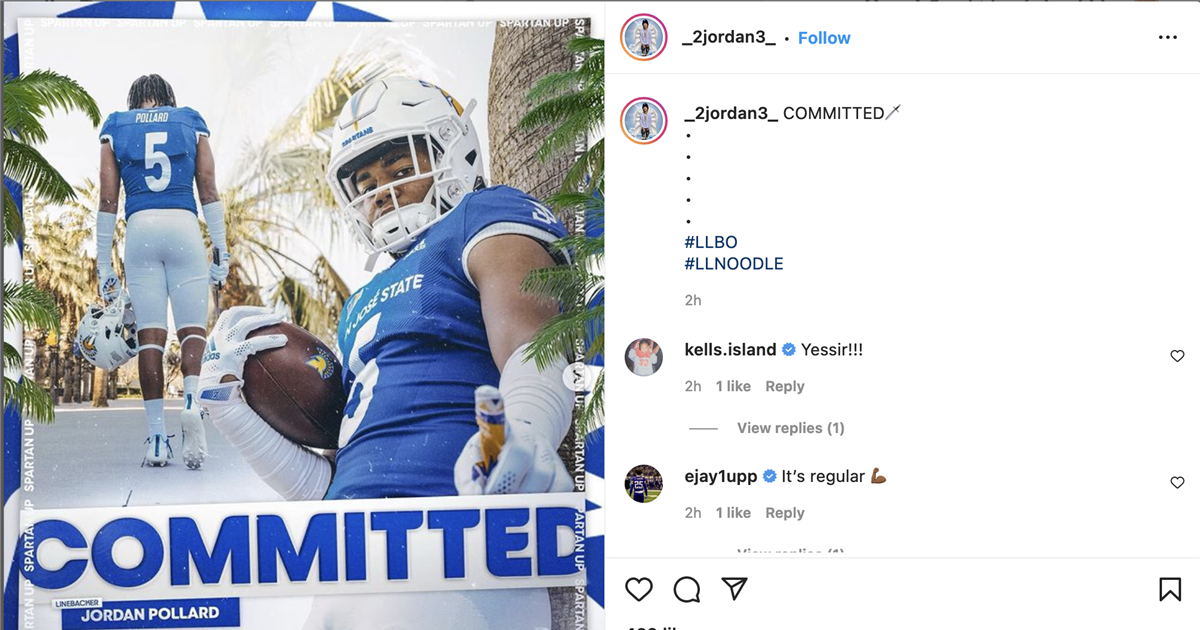Save post with bookmark icon
The image size is (1200, 630).
coord(1169,589)
